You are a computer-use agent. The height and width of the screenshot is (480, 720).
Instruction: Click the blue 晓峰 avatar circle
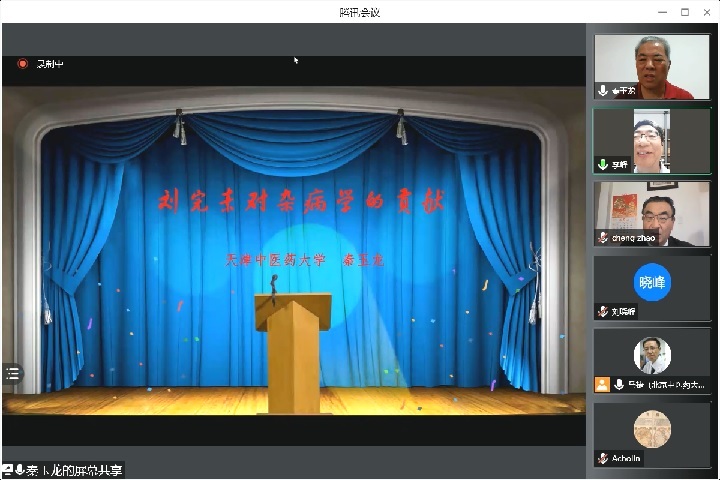(x=652, y=282)
